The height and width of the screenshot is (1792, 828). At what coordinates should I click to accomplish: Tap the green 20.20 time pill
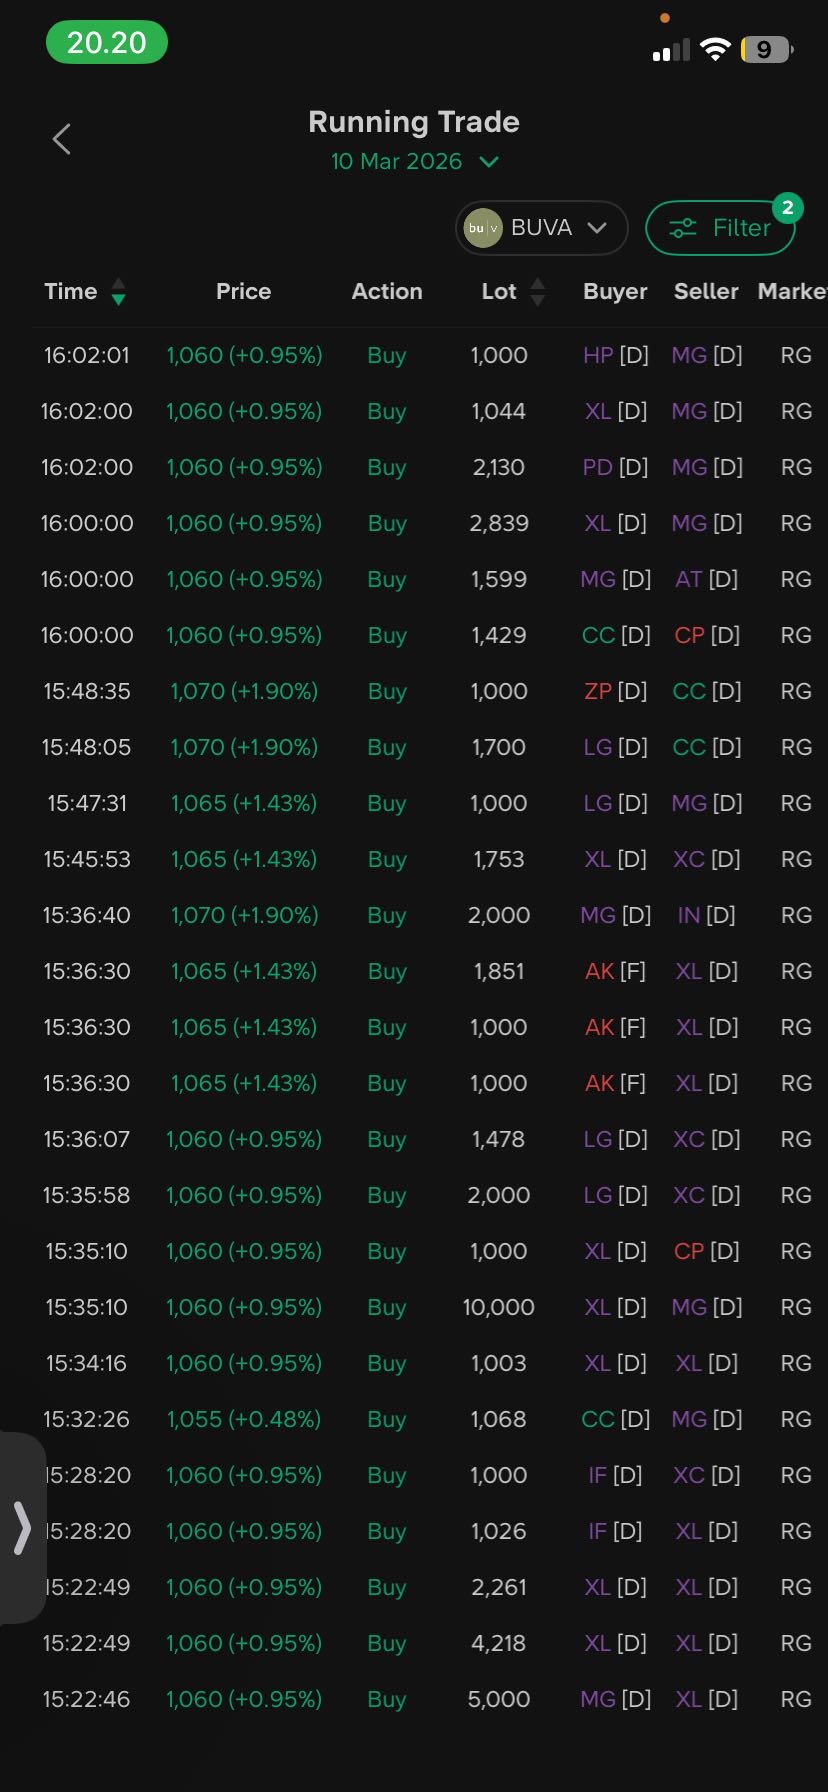tap(107, 43)
